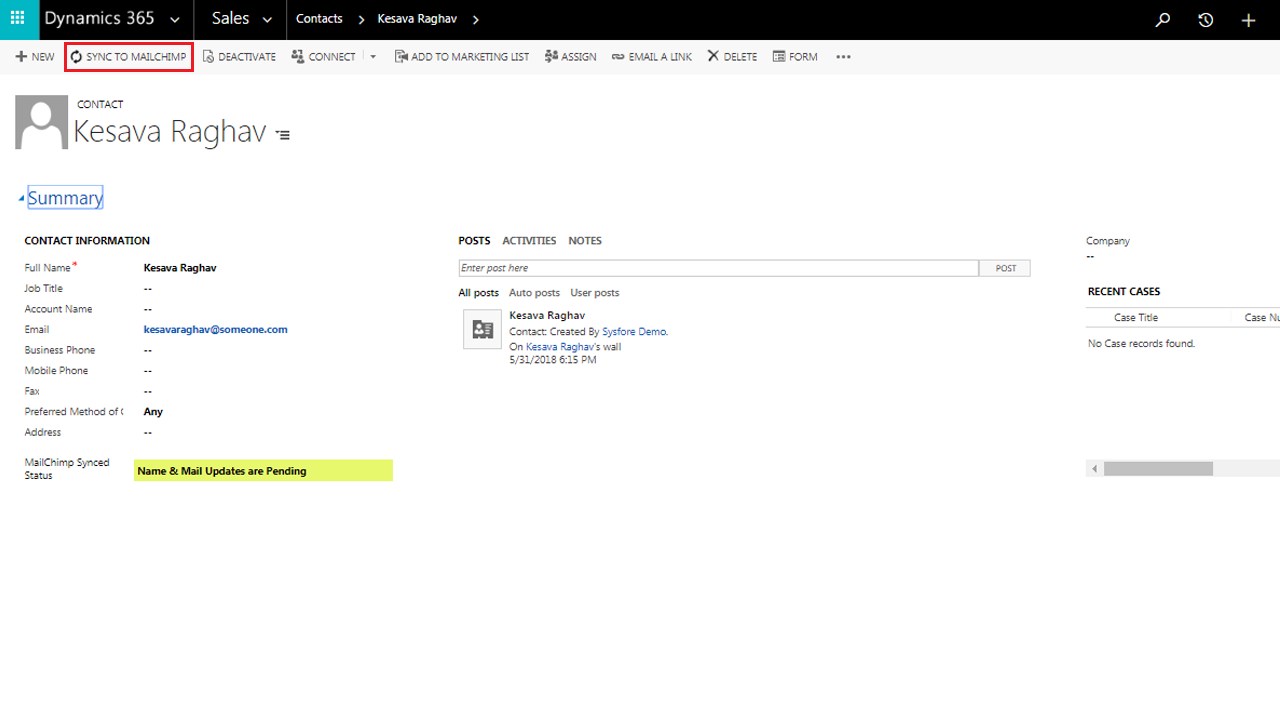Open the Connect dropdown arrow
This screenshot has width=1280, height=720.
[373, 57]
